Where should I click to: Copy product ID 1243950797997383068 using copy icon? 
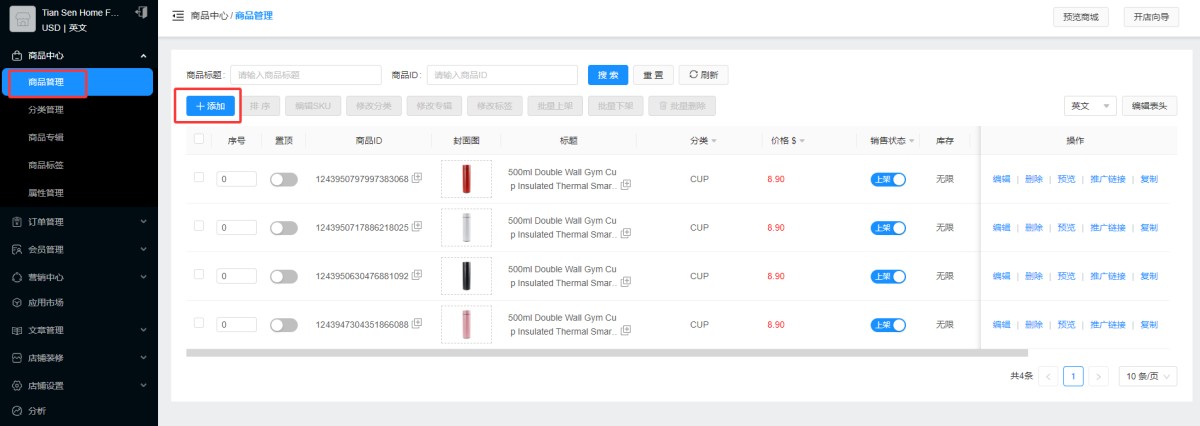(x=417, y=178)
